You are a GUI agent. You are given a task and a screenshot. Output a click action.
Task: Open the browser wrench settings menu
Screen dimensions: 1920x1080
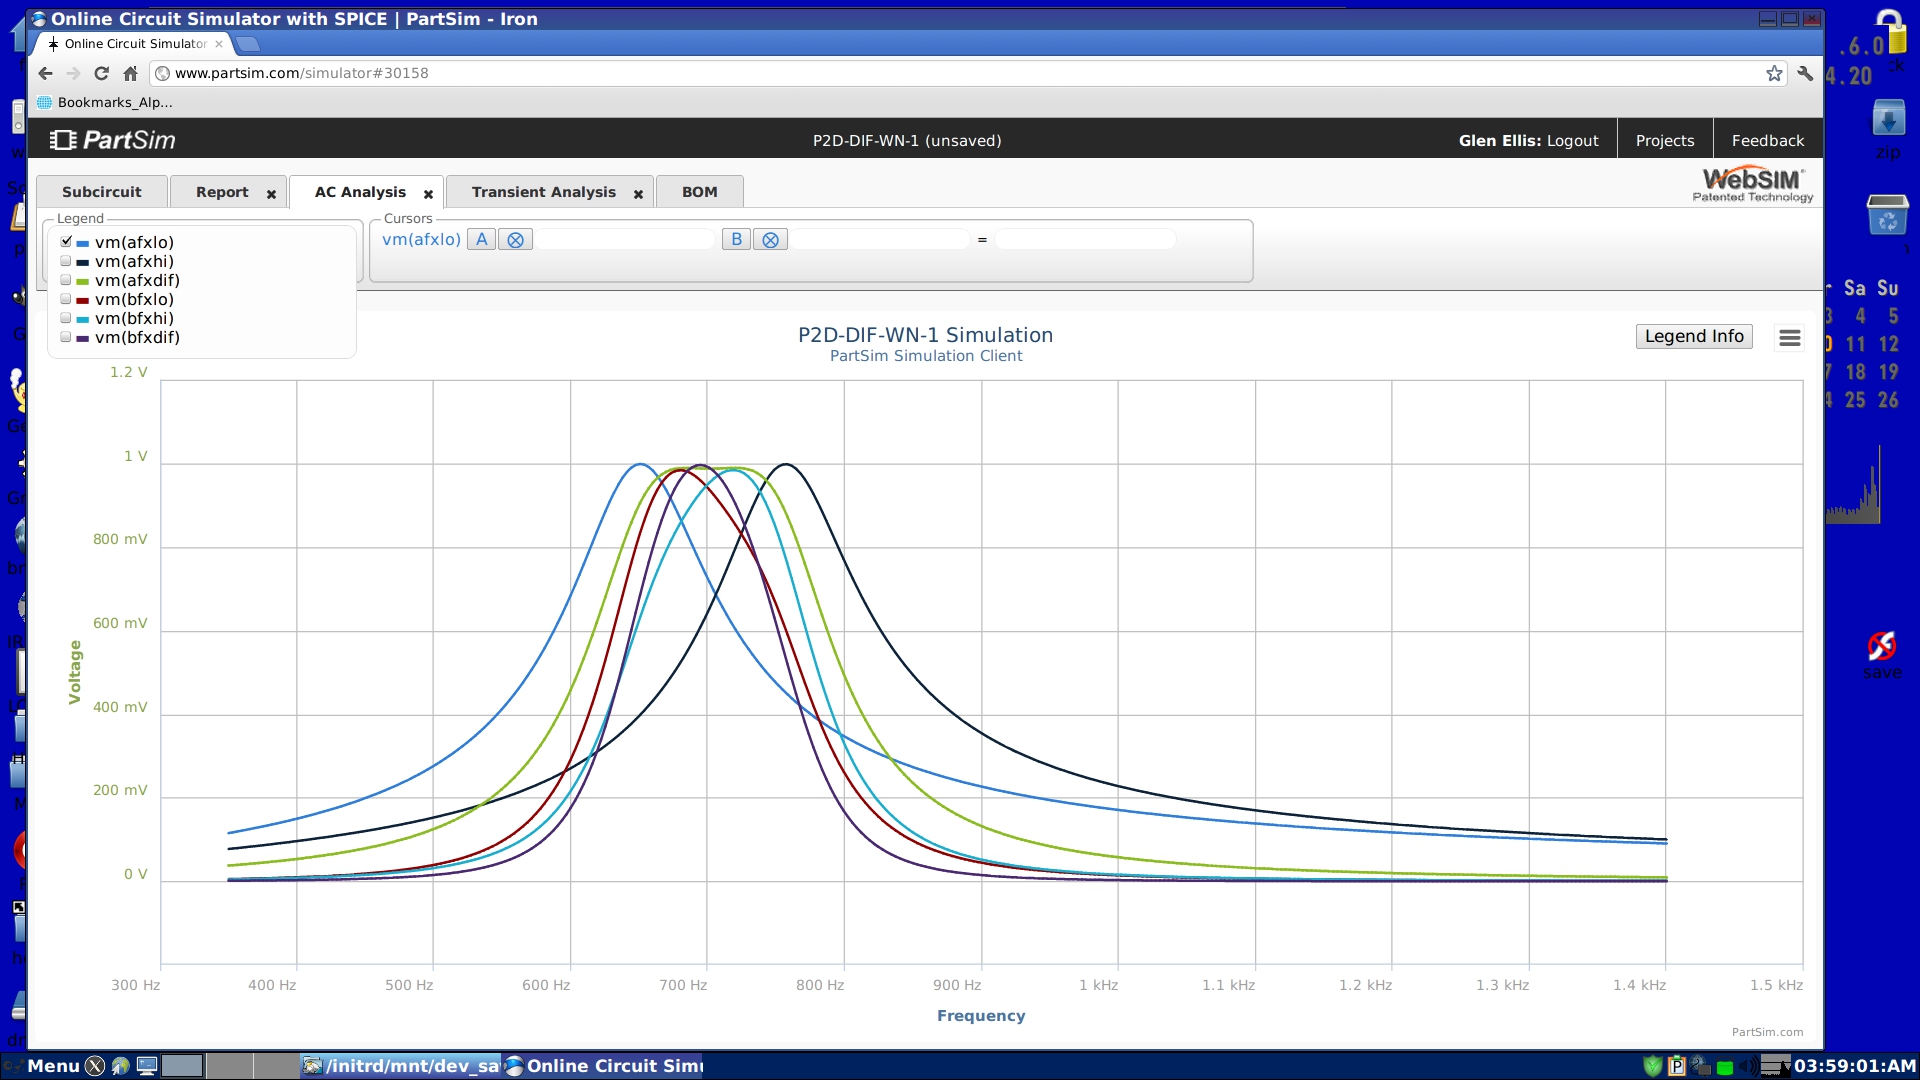[1805, 73]
